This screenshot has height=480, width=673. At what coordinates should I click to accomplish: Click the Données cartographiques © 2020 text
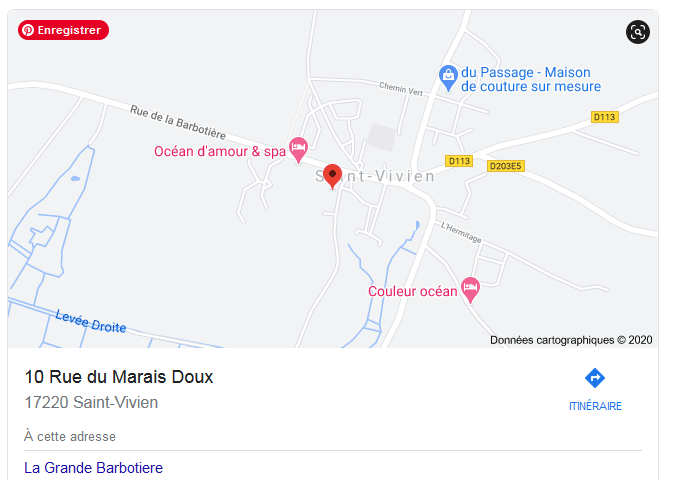click(x=571, y=340)
